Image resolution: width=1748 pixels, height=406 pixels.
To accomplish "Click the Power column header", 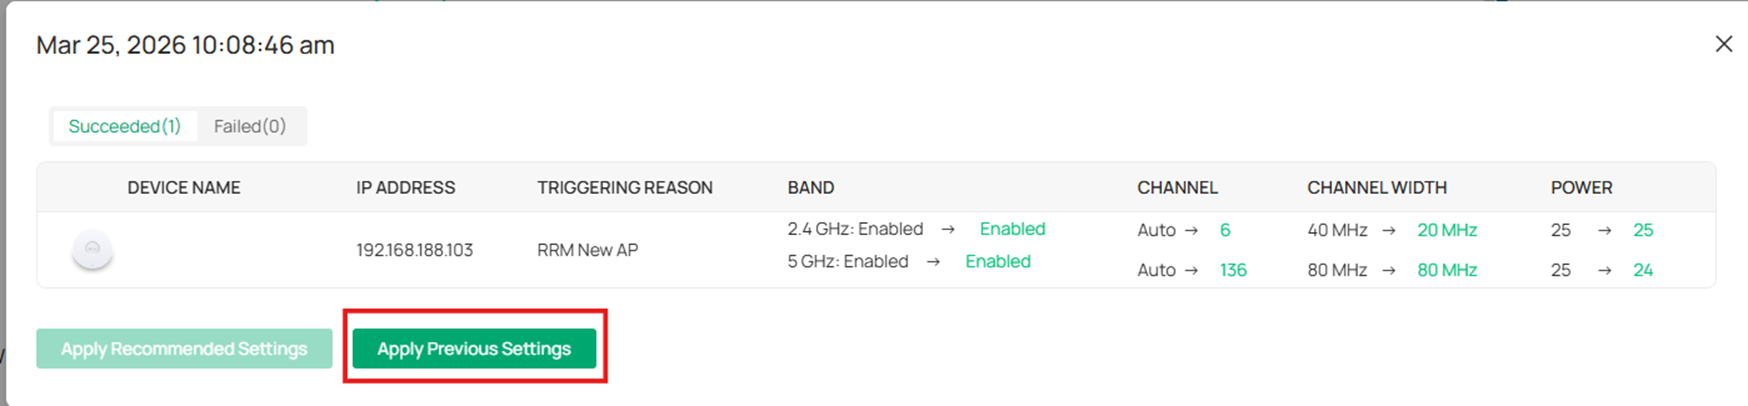I will click(x=1581, y=187).
